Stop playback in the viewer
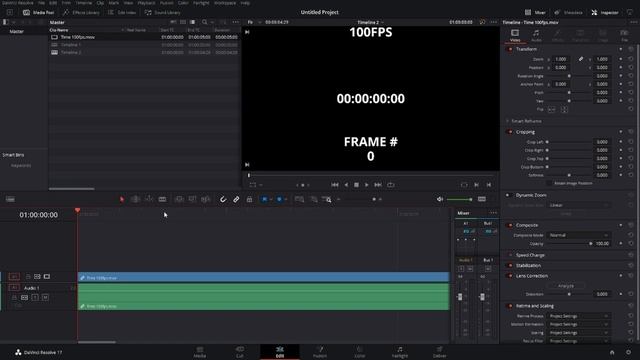Viewport: 640px width, 360px height. 356,185
